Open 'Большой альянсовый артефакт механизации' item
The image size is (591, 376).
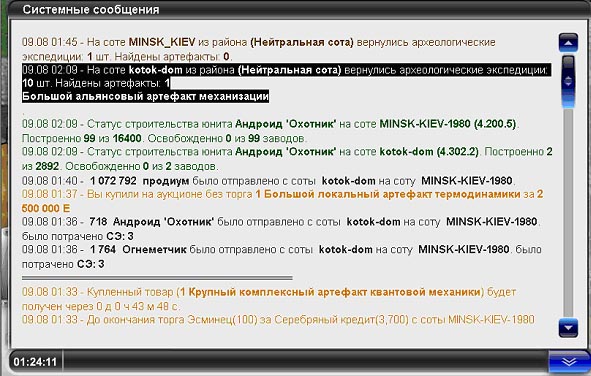point(145,96)
